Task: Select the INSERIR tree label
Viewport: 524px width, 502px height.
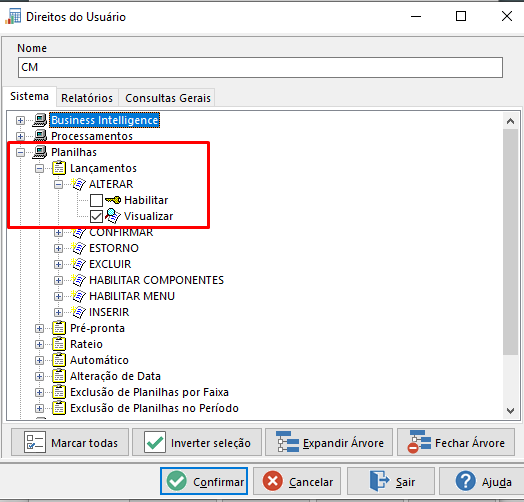Action: pyautogui.click(x=109, y=312)
